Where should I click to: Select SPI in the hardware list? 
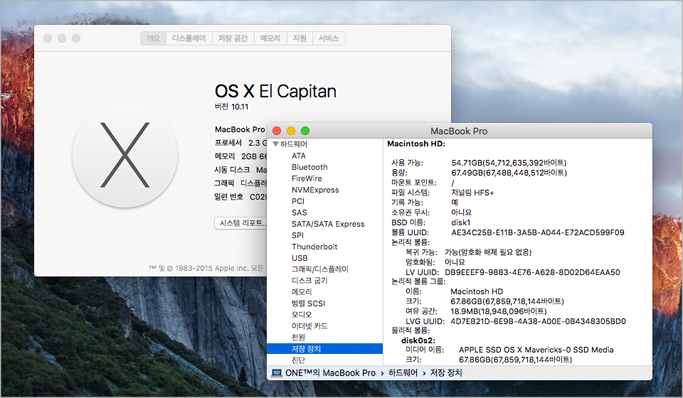click(298, 235)
